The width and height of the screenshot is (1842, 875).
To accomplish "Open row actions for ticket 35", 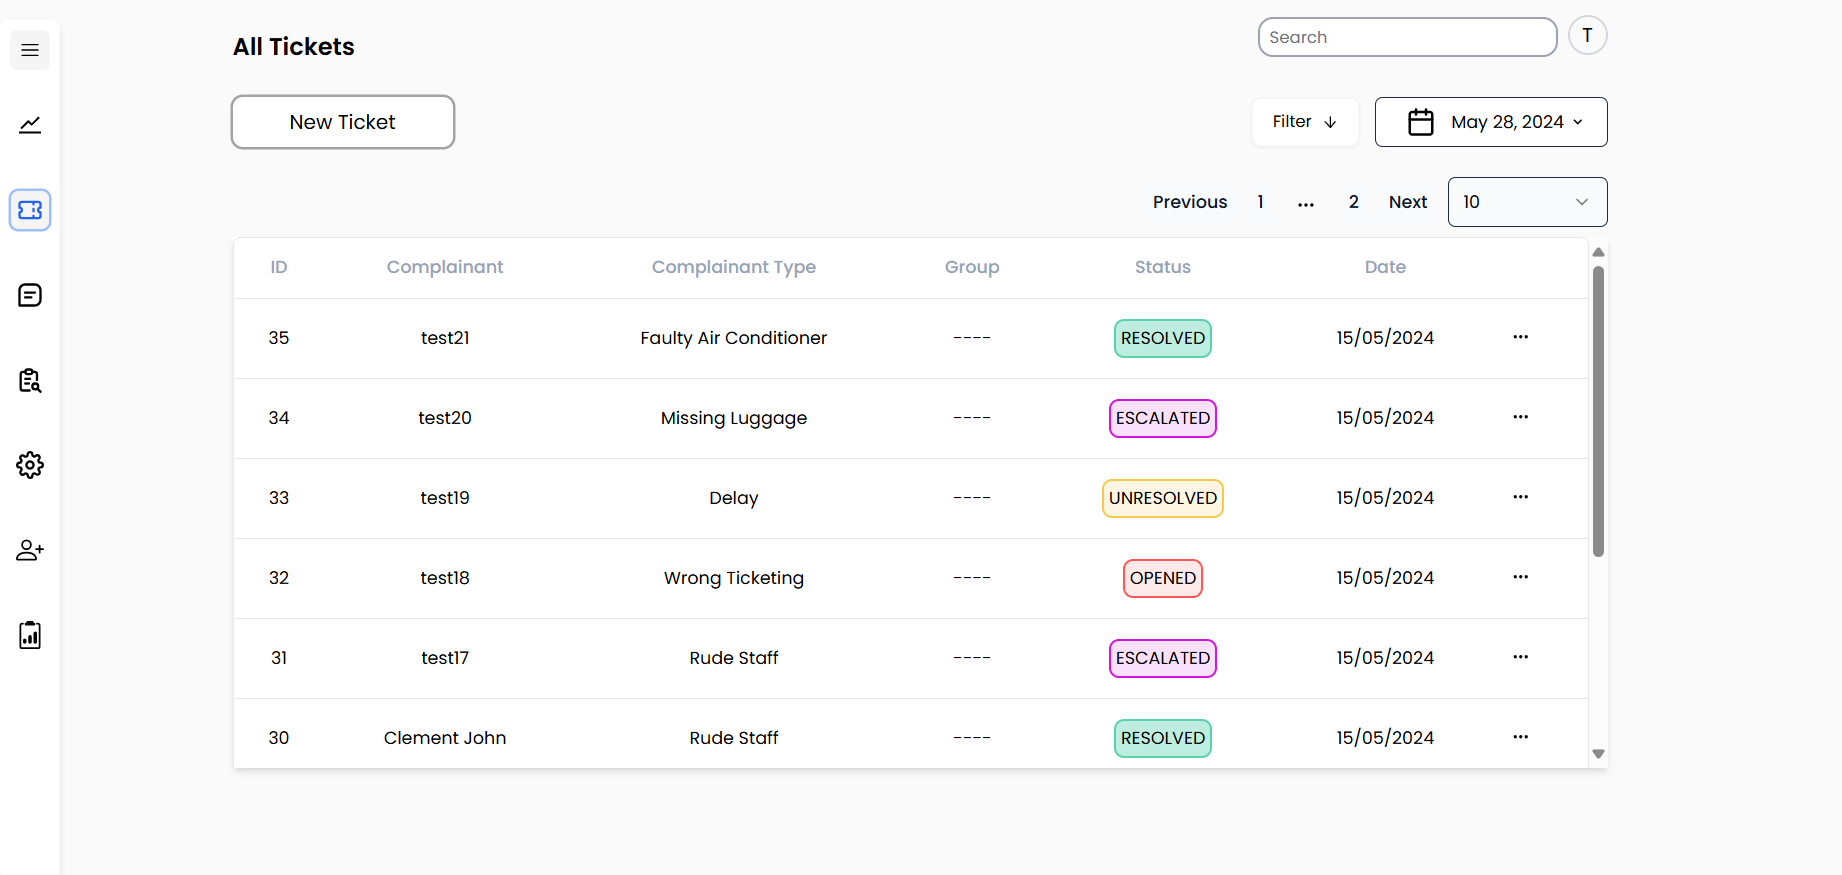I will click(x=1520, y=337).
